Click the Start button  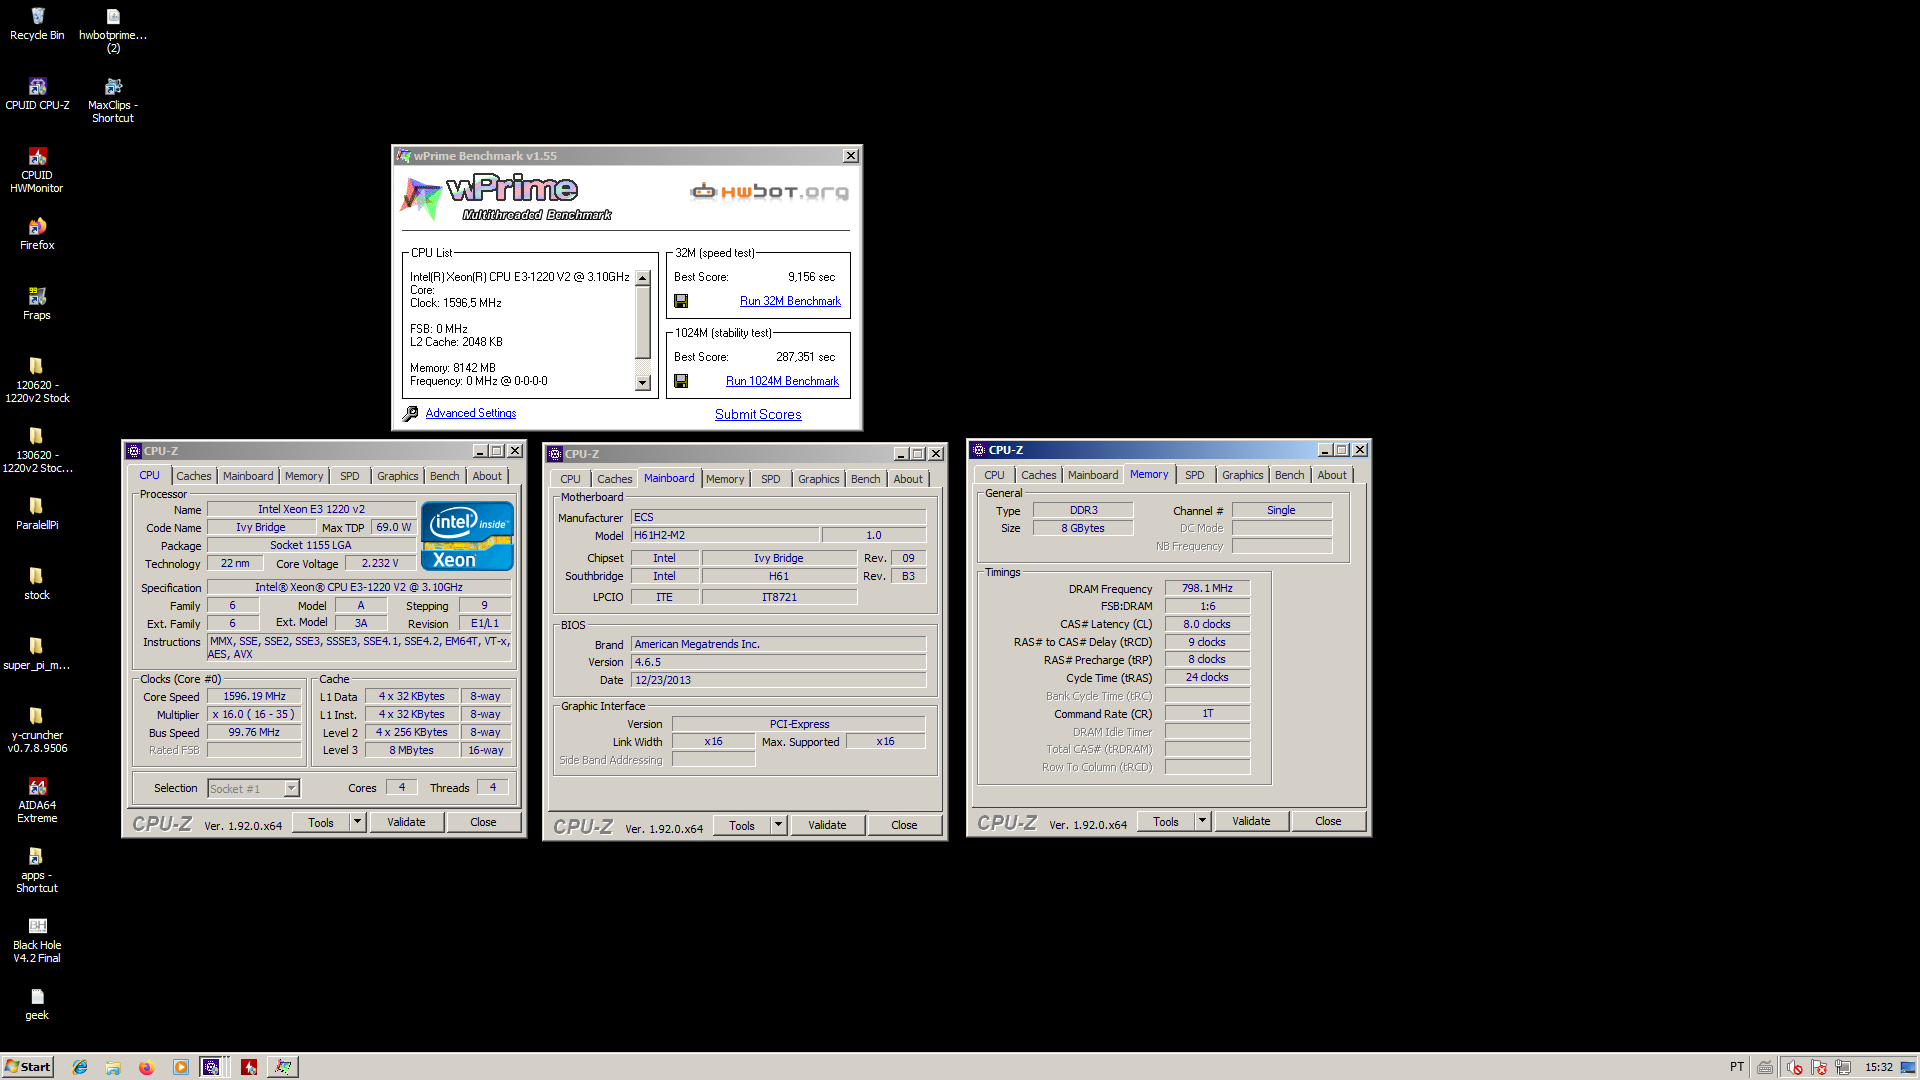pos(27,1067)
